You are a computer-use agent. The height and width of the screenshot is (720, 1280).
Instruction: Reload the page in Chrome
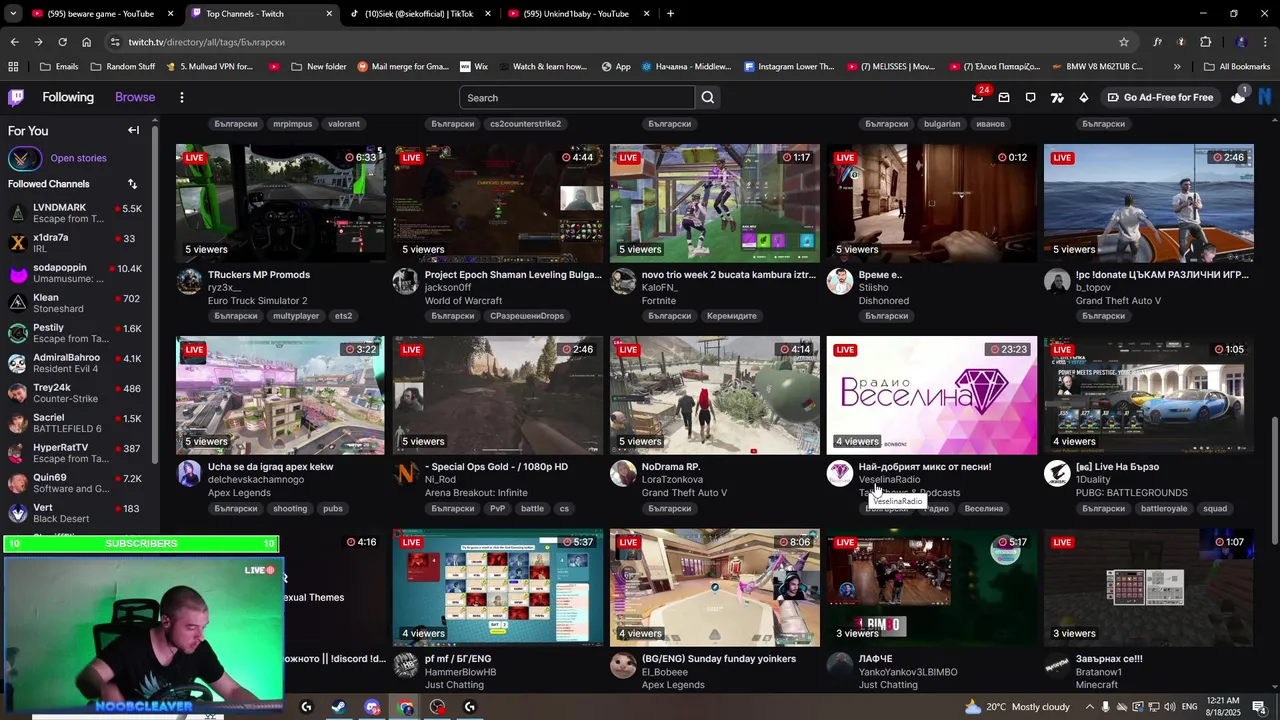[62, 42]
